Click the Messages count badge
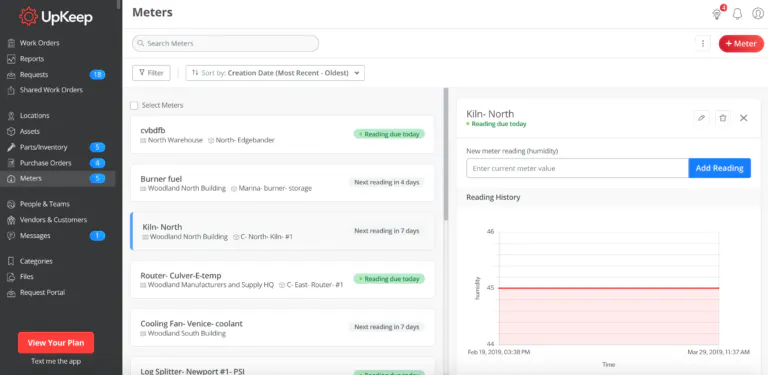The height and width of the screenshot is (375, 768). pos(97,235)
